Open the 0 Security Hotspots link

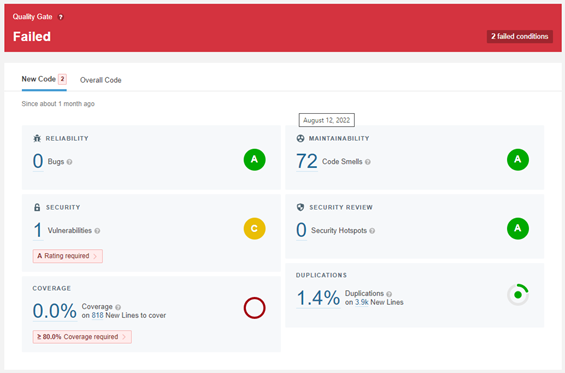(301, 230)
